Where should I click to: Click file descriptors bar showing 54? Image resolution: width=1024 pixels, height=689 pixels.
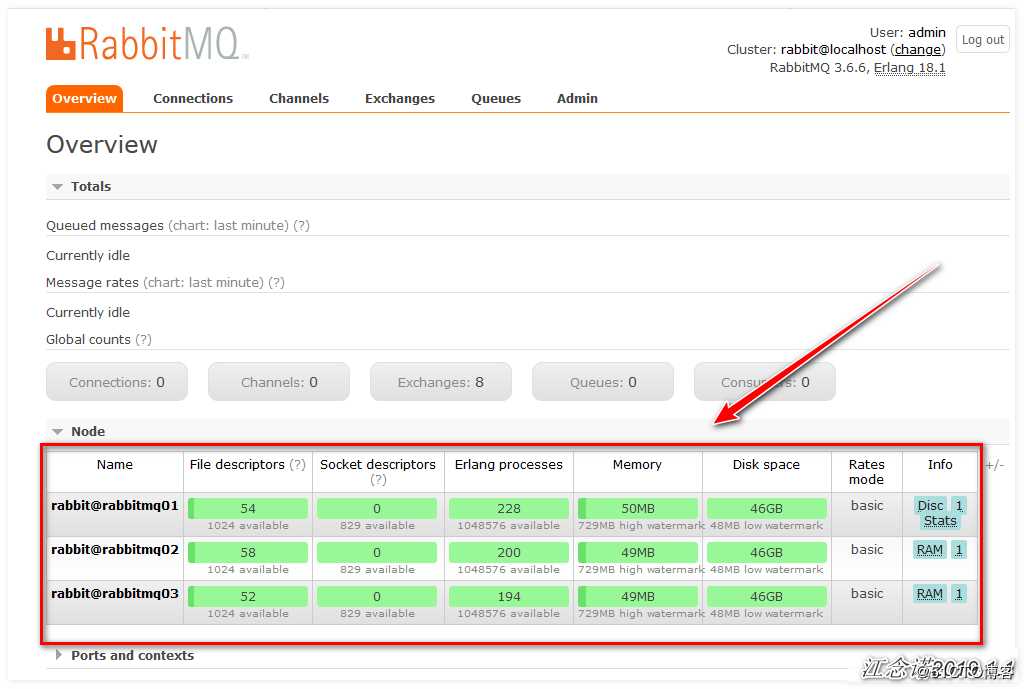pos(248,509)
